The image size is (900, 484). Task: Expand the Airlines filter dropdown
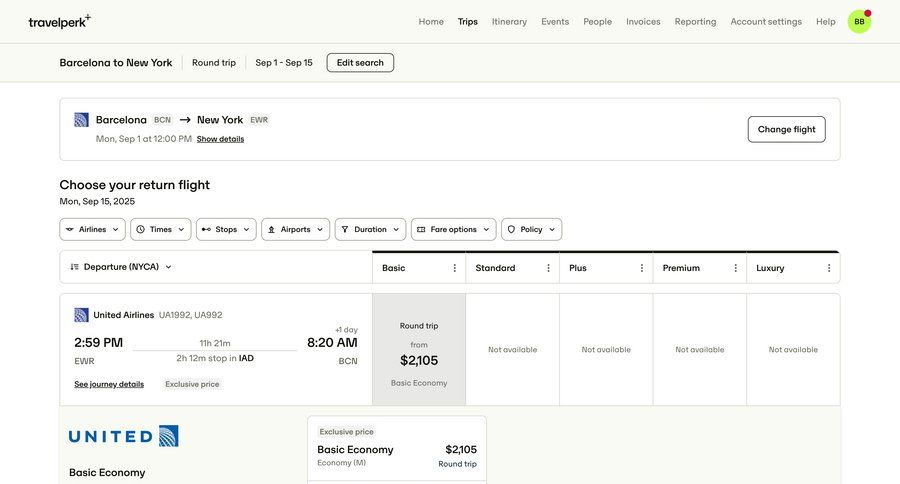92,229
